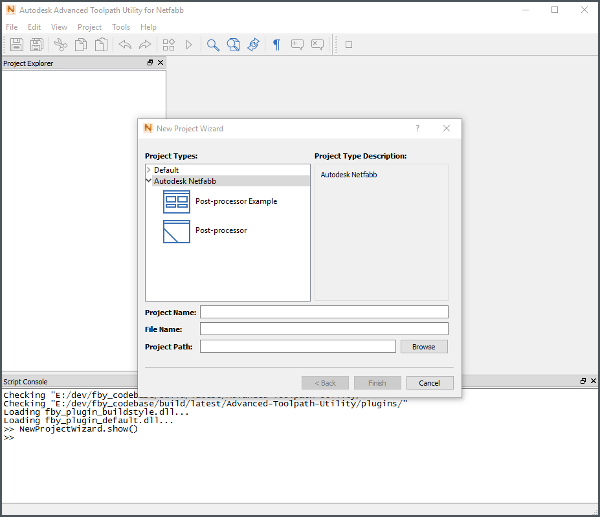Viewport: 600px width, 517px height.
Task: Float the Script Console panel
Action: (x=583, y=381)
